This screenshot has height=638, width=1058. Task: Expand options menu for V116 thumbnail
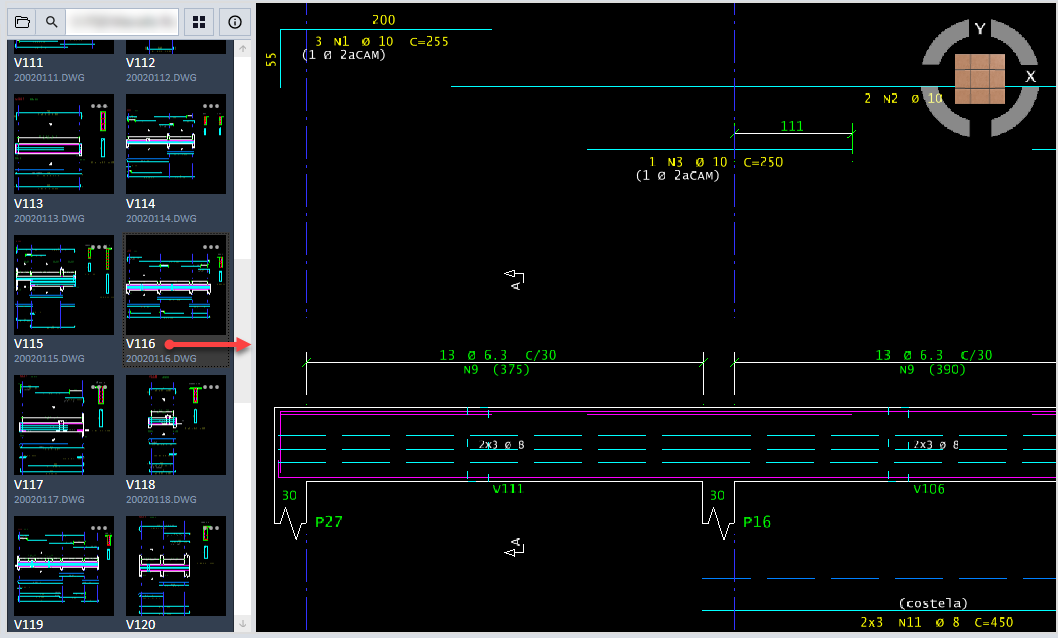pyautogui.click(x=211, y=246)
